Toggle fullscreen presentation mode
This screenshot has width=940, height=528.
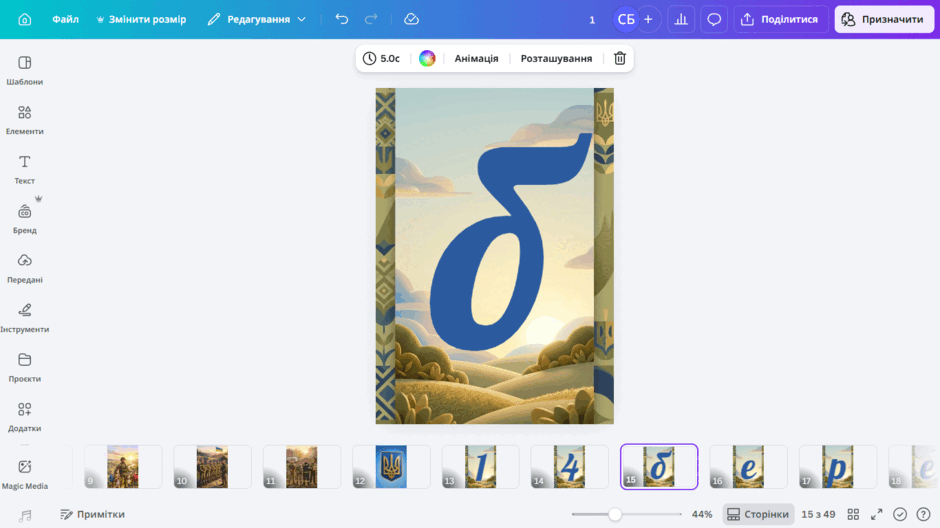876,514
